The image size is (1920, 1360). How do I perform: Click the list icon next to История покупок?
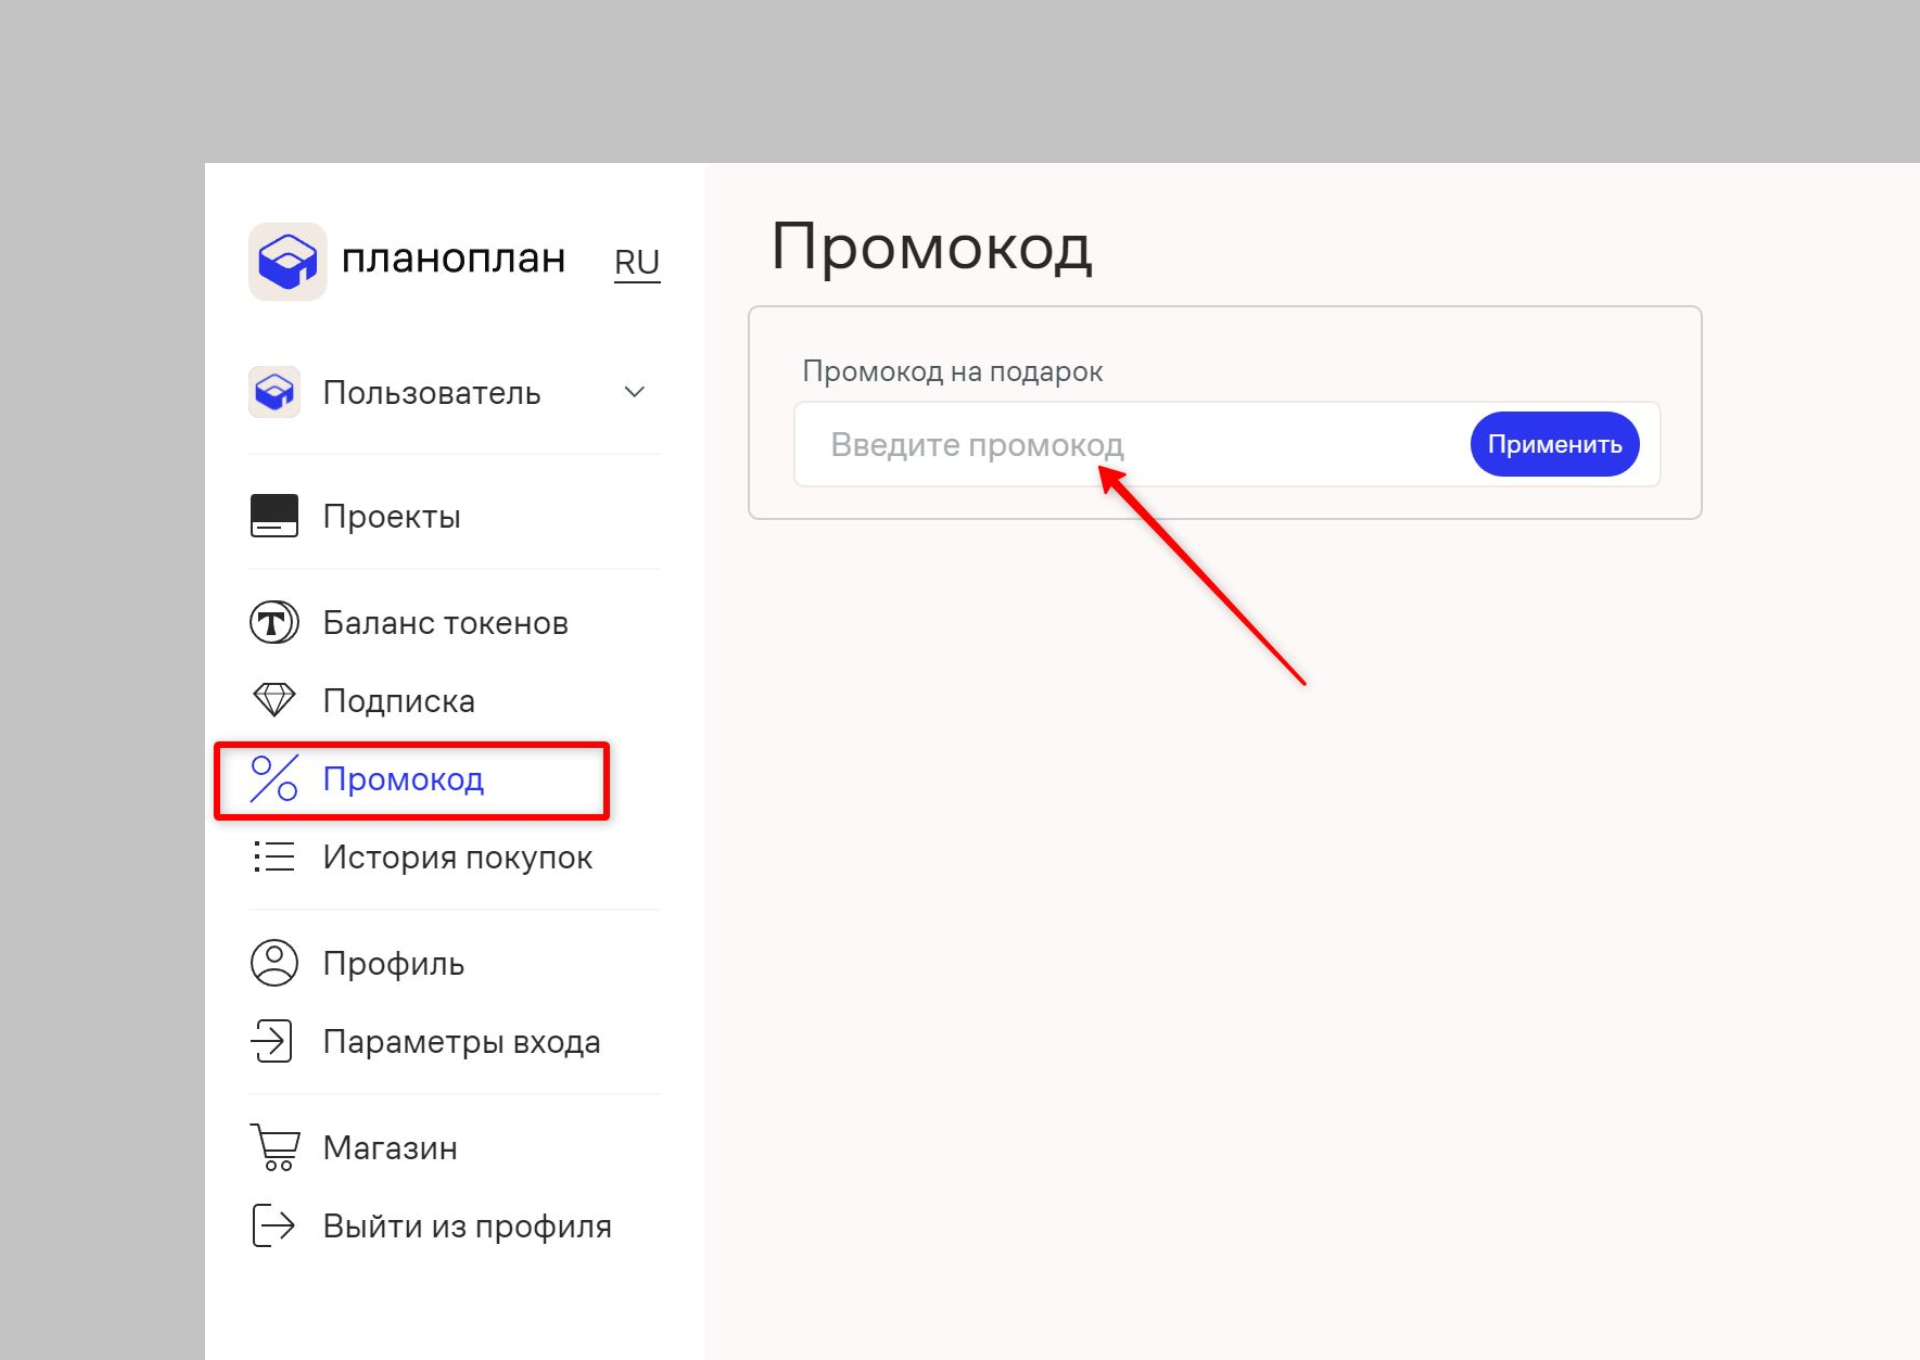point(272,858)
